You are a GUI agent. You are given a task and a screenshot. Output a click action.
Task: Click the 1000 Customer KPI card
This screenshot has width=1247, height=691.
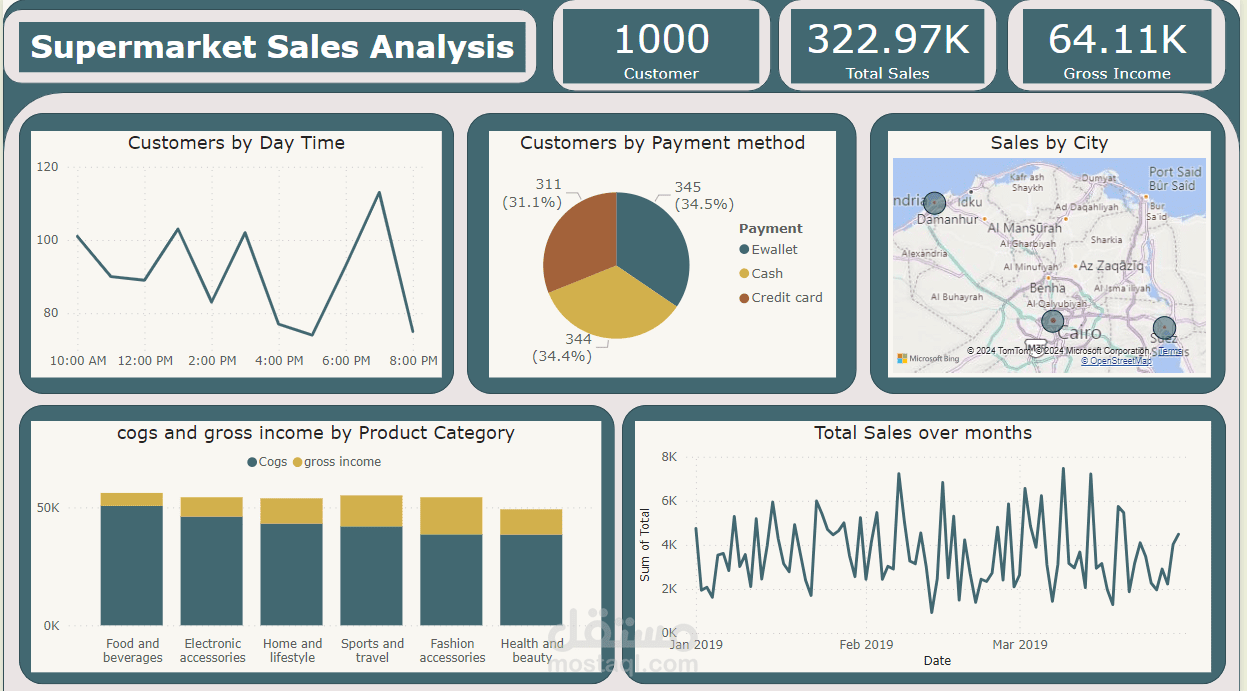(x=661, y=45)
